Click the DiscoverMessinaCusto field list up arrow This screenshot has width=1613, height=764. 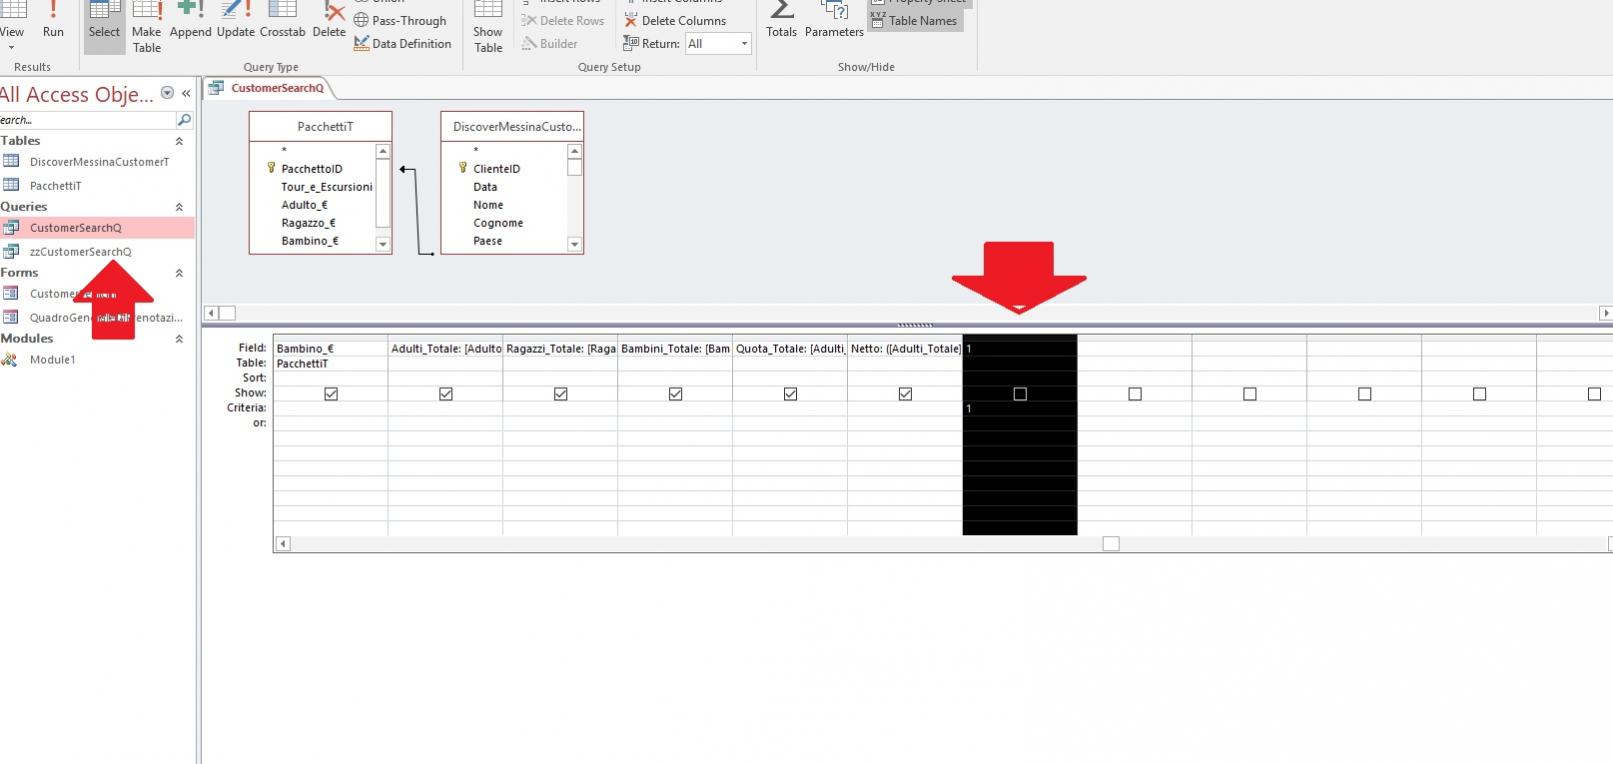coord(575,151)
